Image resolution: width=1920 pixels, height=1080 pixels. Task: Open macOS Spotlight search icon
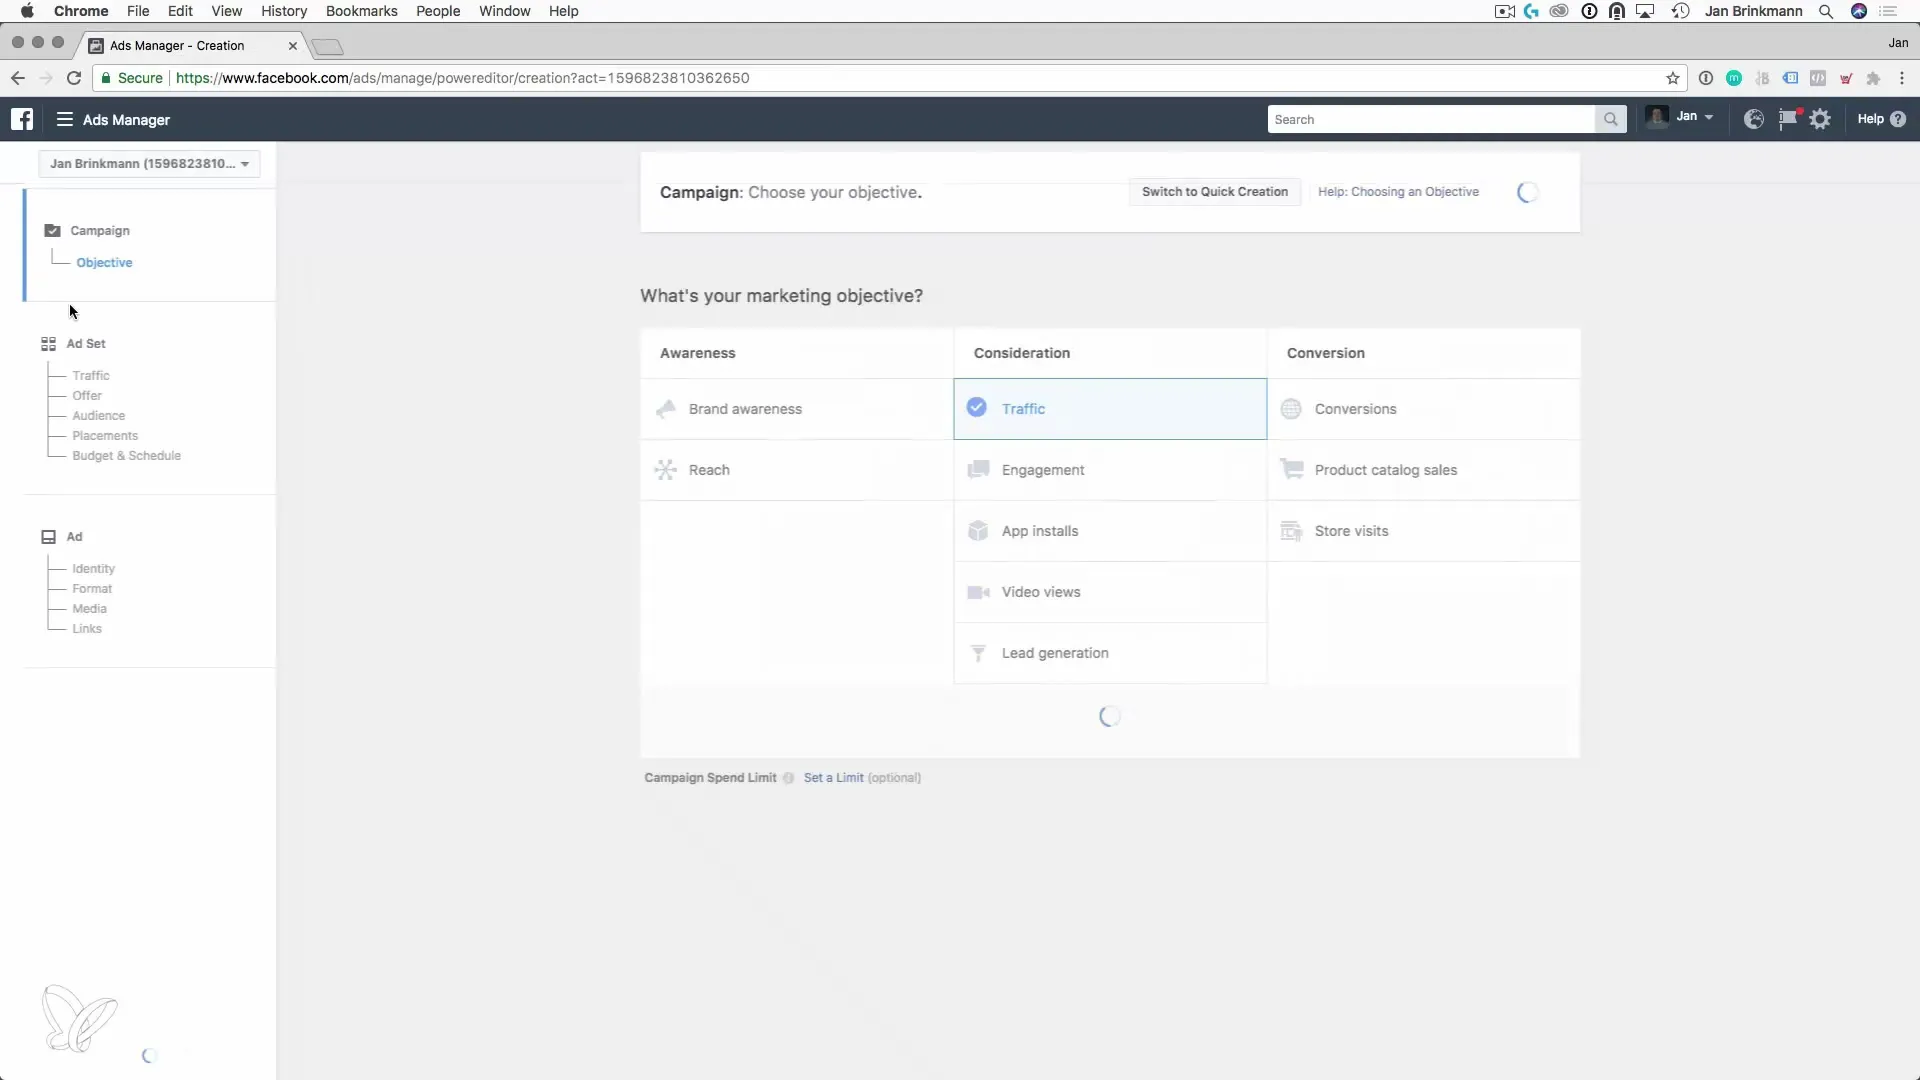(x=1826, y=11)
